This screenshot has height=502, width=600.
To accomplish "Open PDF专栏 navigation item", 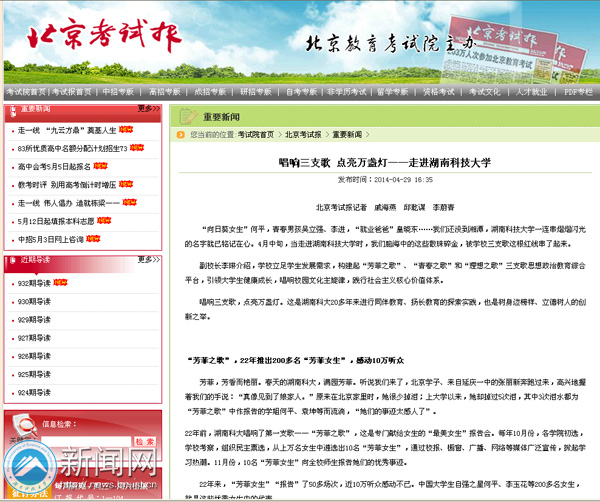I will pos(578,92).
